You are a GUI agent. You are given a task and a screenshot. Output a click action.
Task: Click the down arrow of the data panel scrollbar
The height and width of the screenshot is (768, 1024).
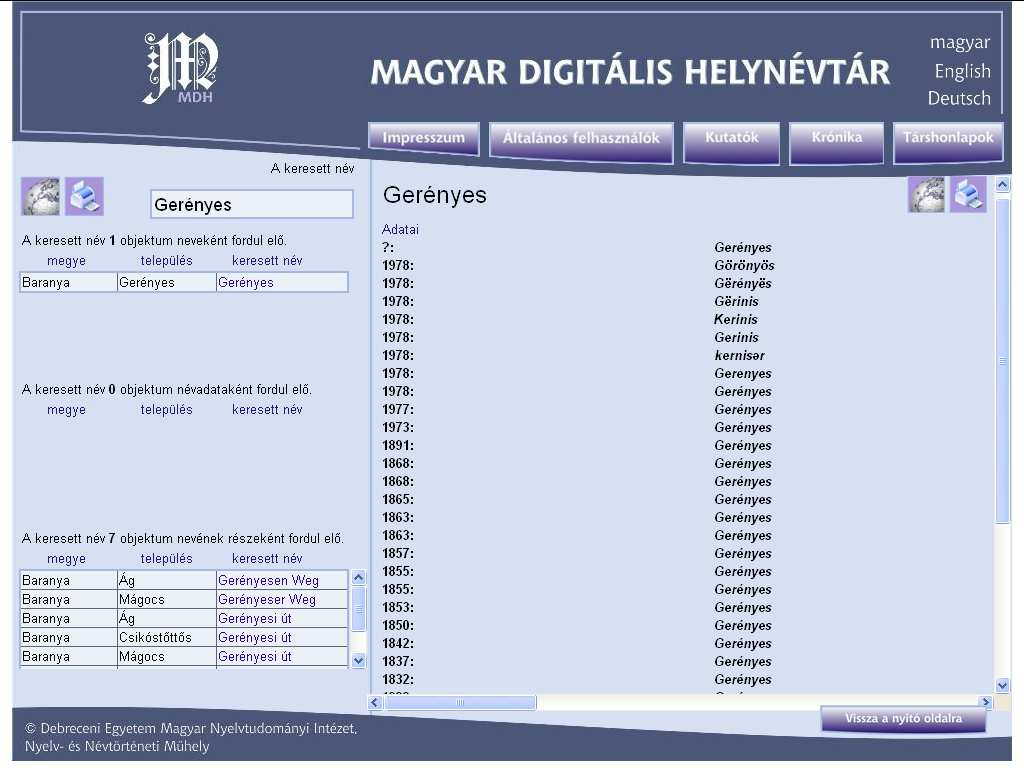[x=1002, y=686]
